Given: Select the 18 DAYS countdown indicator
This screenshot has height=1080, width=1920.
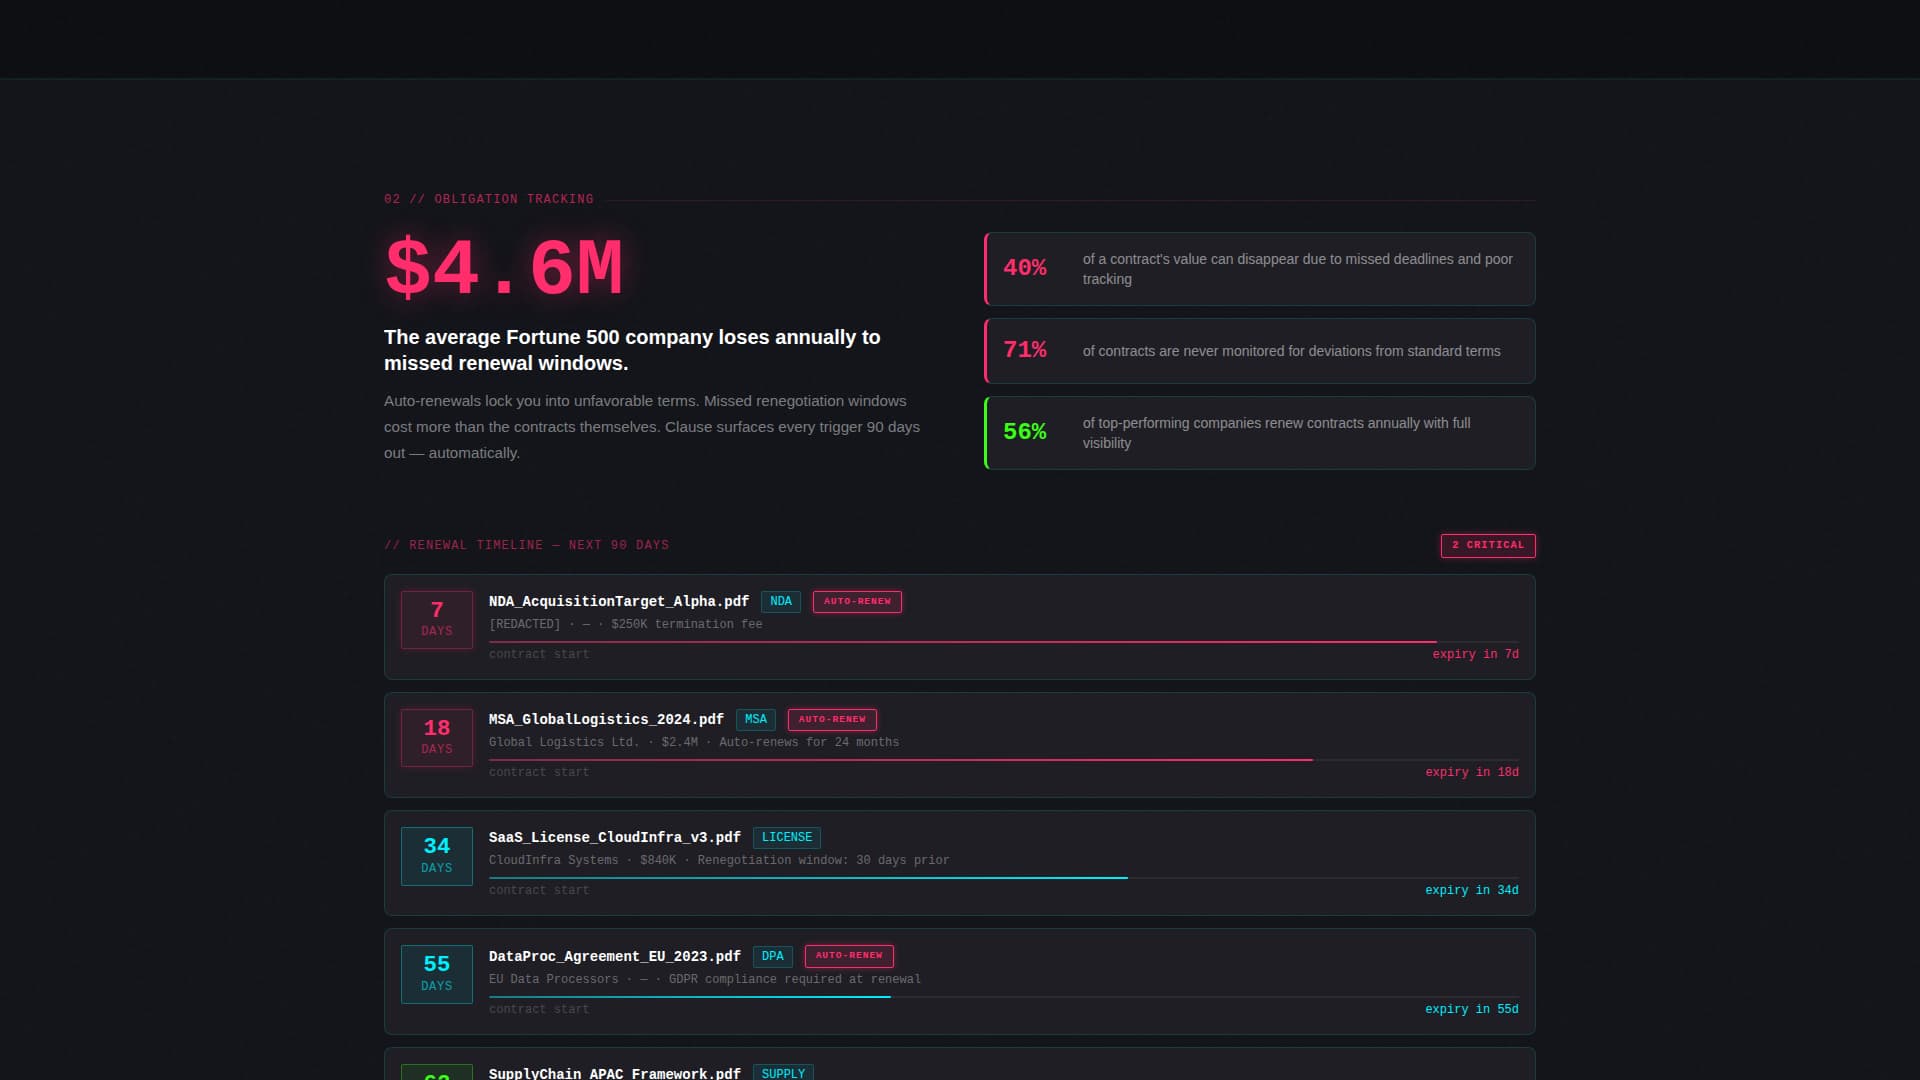Looking at the screenshot, I should (x=436, y=737).
